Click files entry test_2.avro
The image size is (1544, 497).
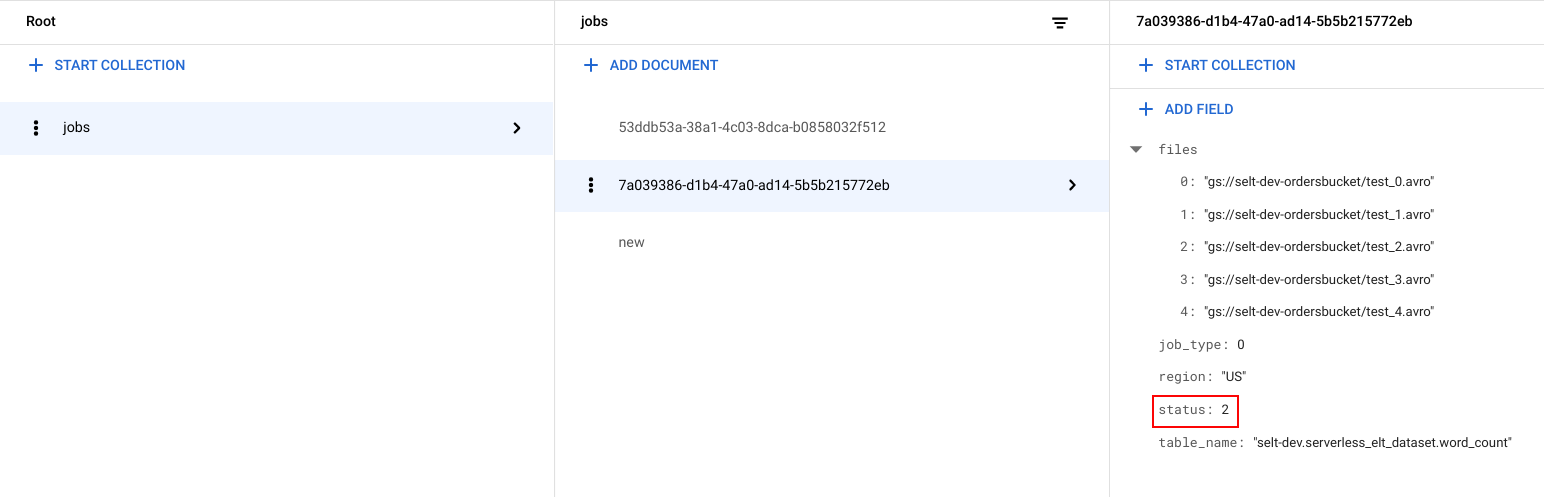[1320, 247]
